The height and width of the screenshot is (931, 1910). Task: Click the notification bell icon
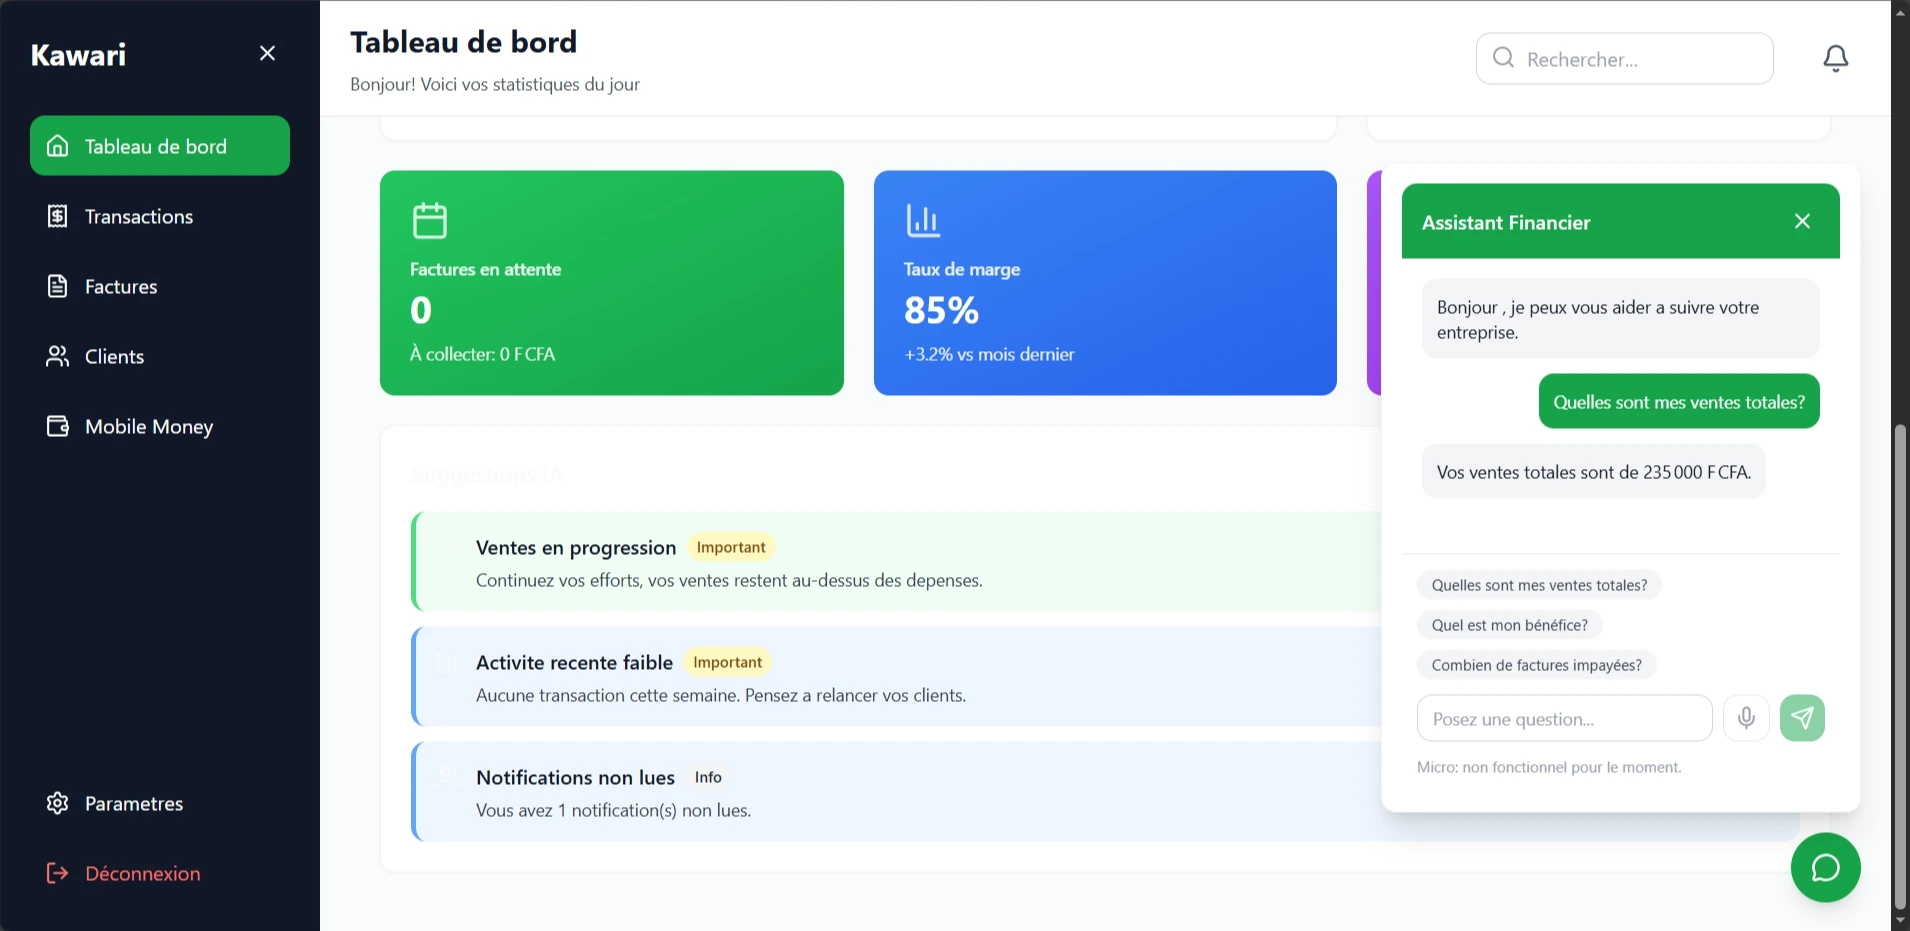point(1835,58)
